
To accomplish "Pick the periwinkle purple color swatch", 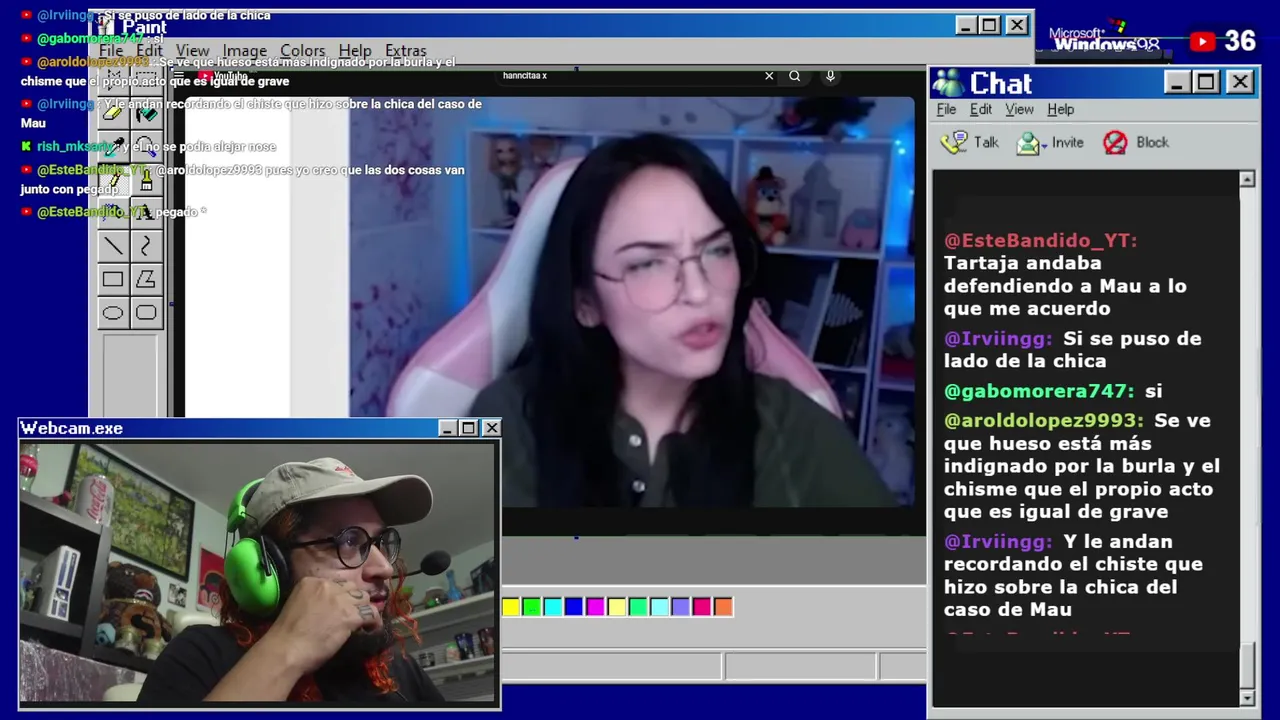I will coord(680,606).
